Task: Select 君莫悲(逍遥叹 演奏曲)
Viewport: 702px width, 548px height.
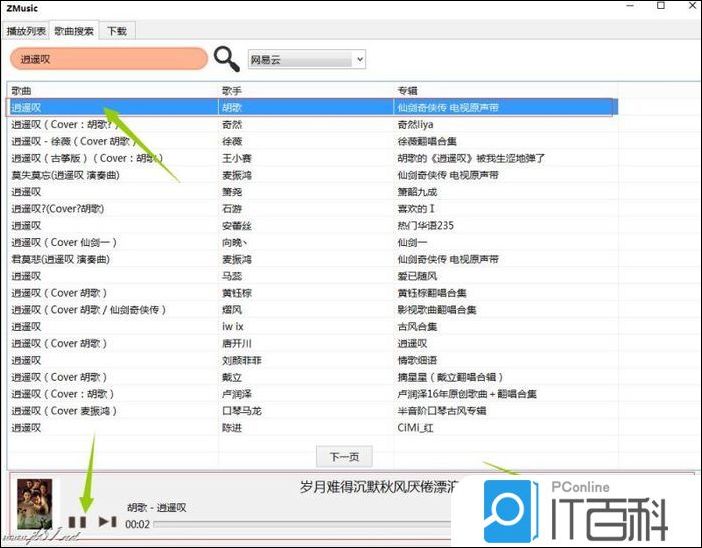Action: pos(312,259)
